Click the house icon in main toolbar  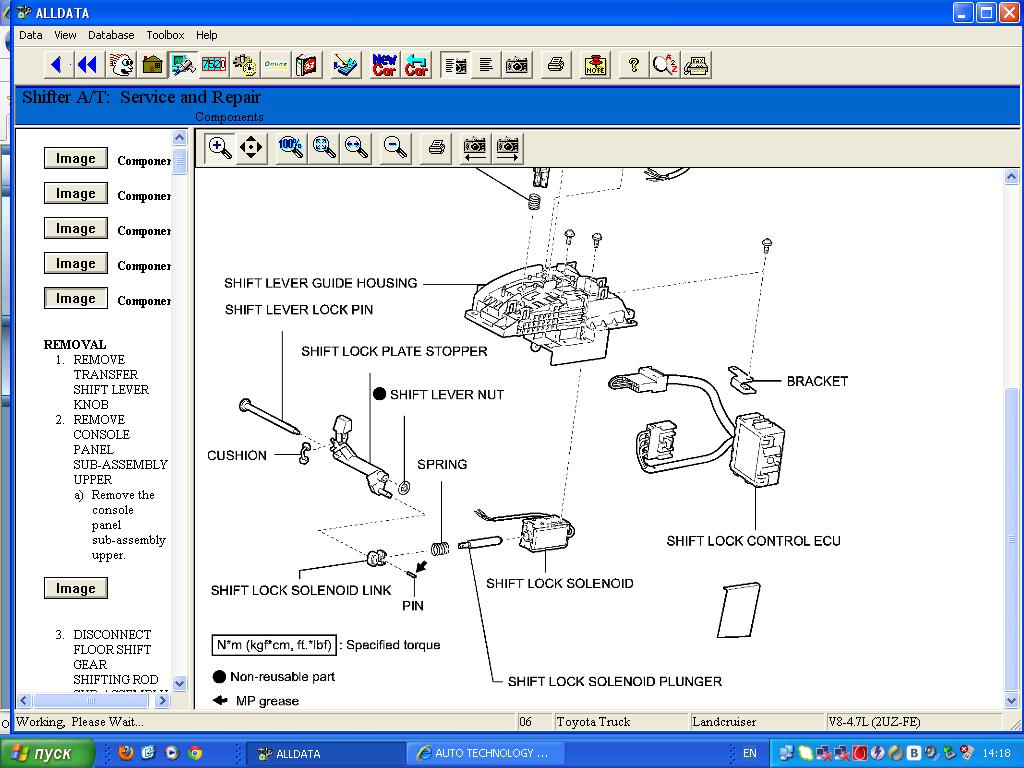pyautogui.click(x=152, y=65)
